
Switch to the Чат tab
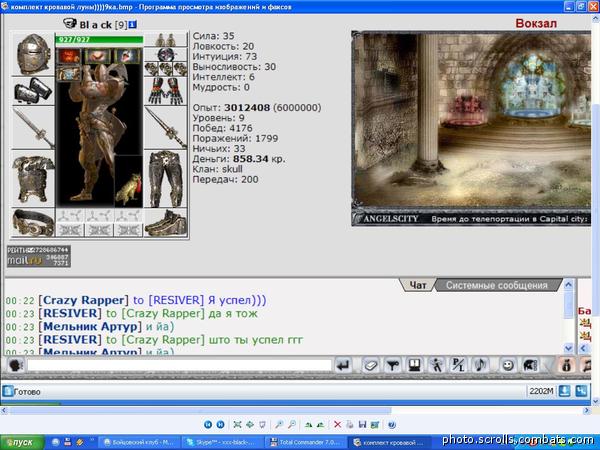click(417, 285)
